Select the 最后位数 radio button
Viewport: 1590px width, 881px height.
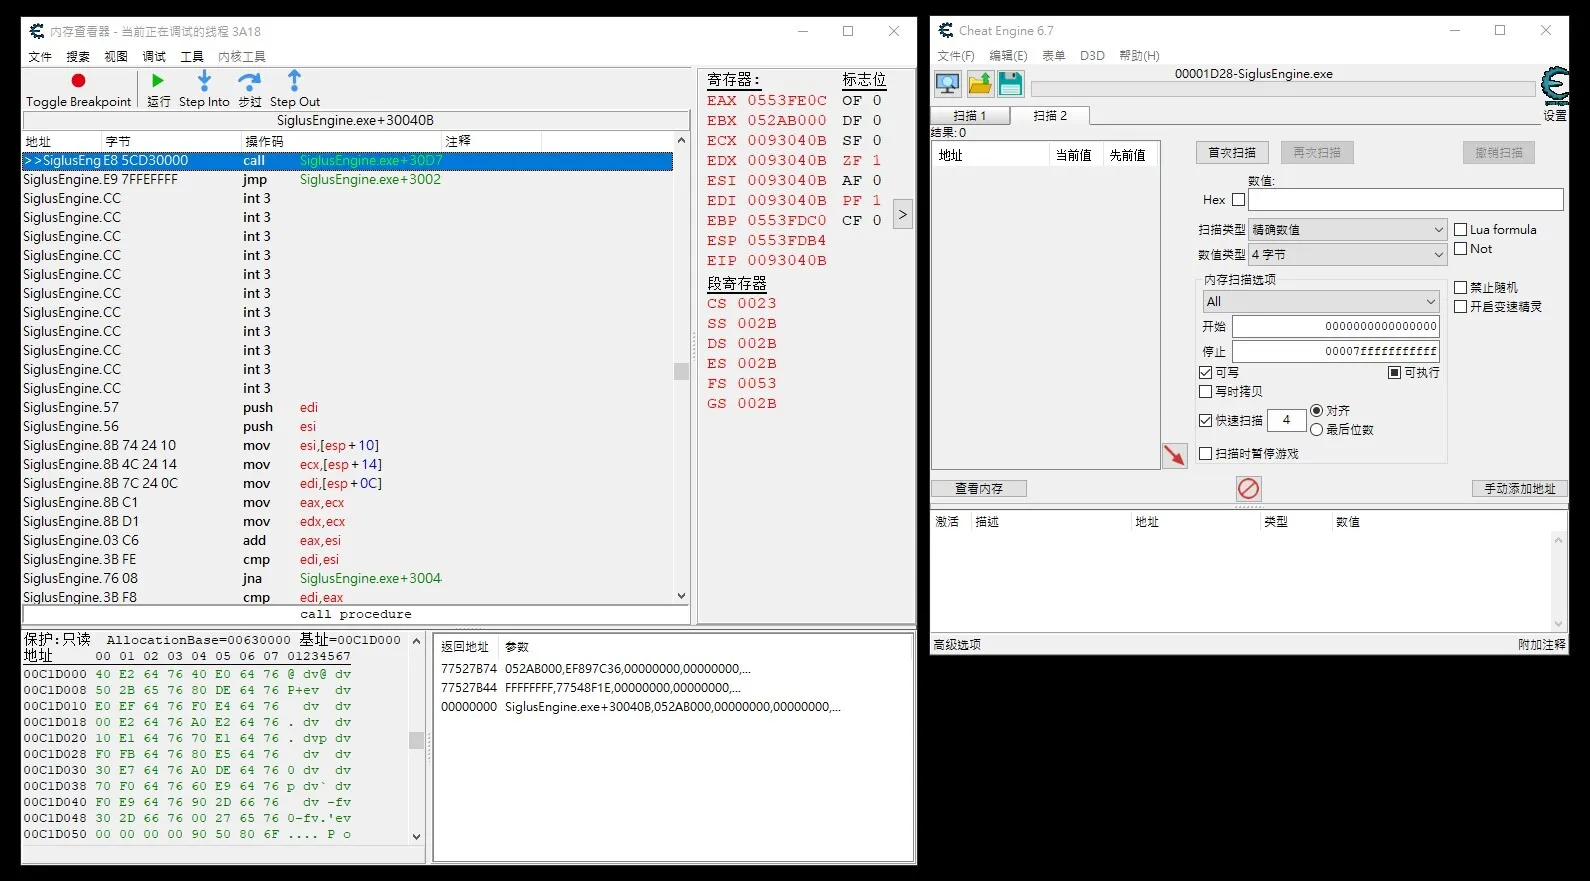pos(1316,430)
